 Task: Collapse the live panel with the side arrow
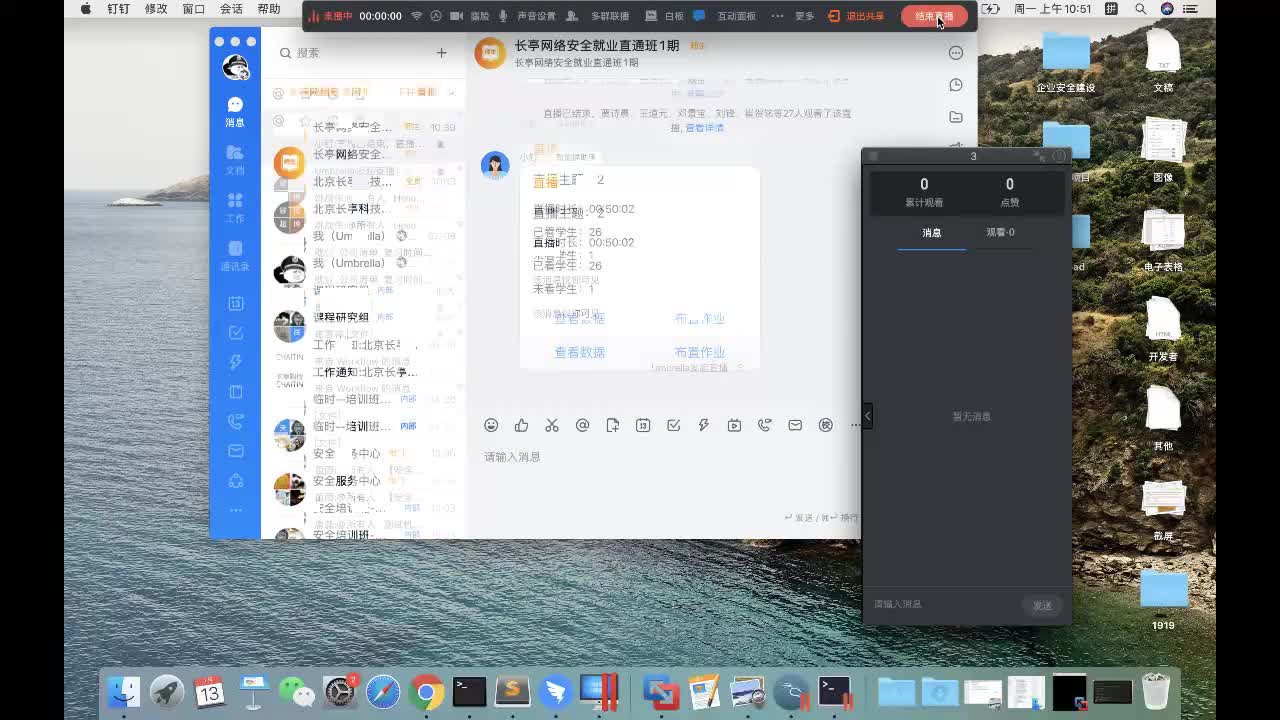pos(868,415)
